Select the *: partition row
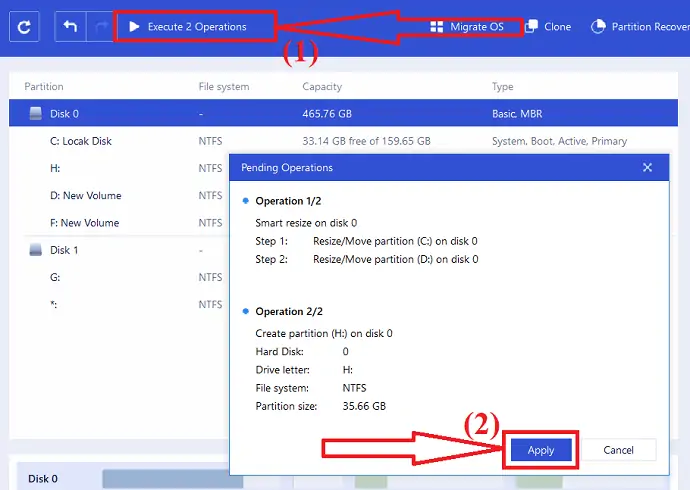 point(119,304)
